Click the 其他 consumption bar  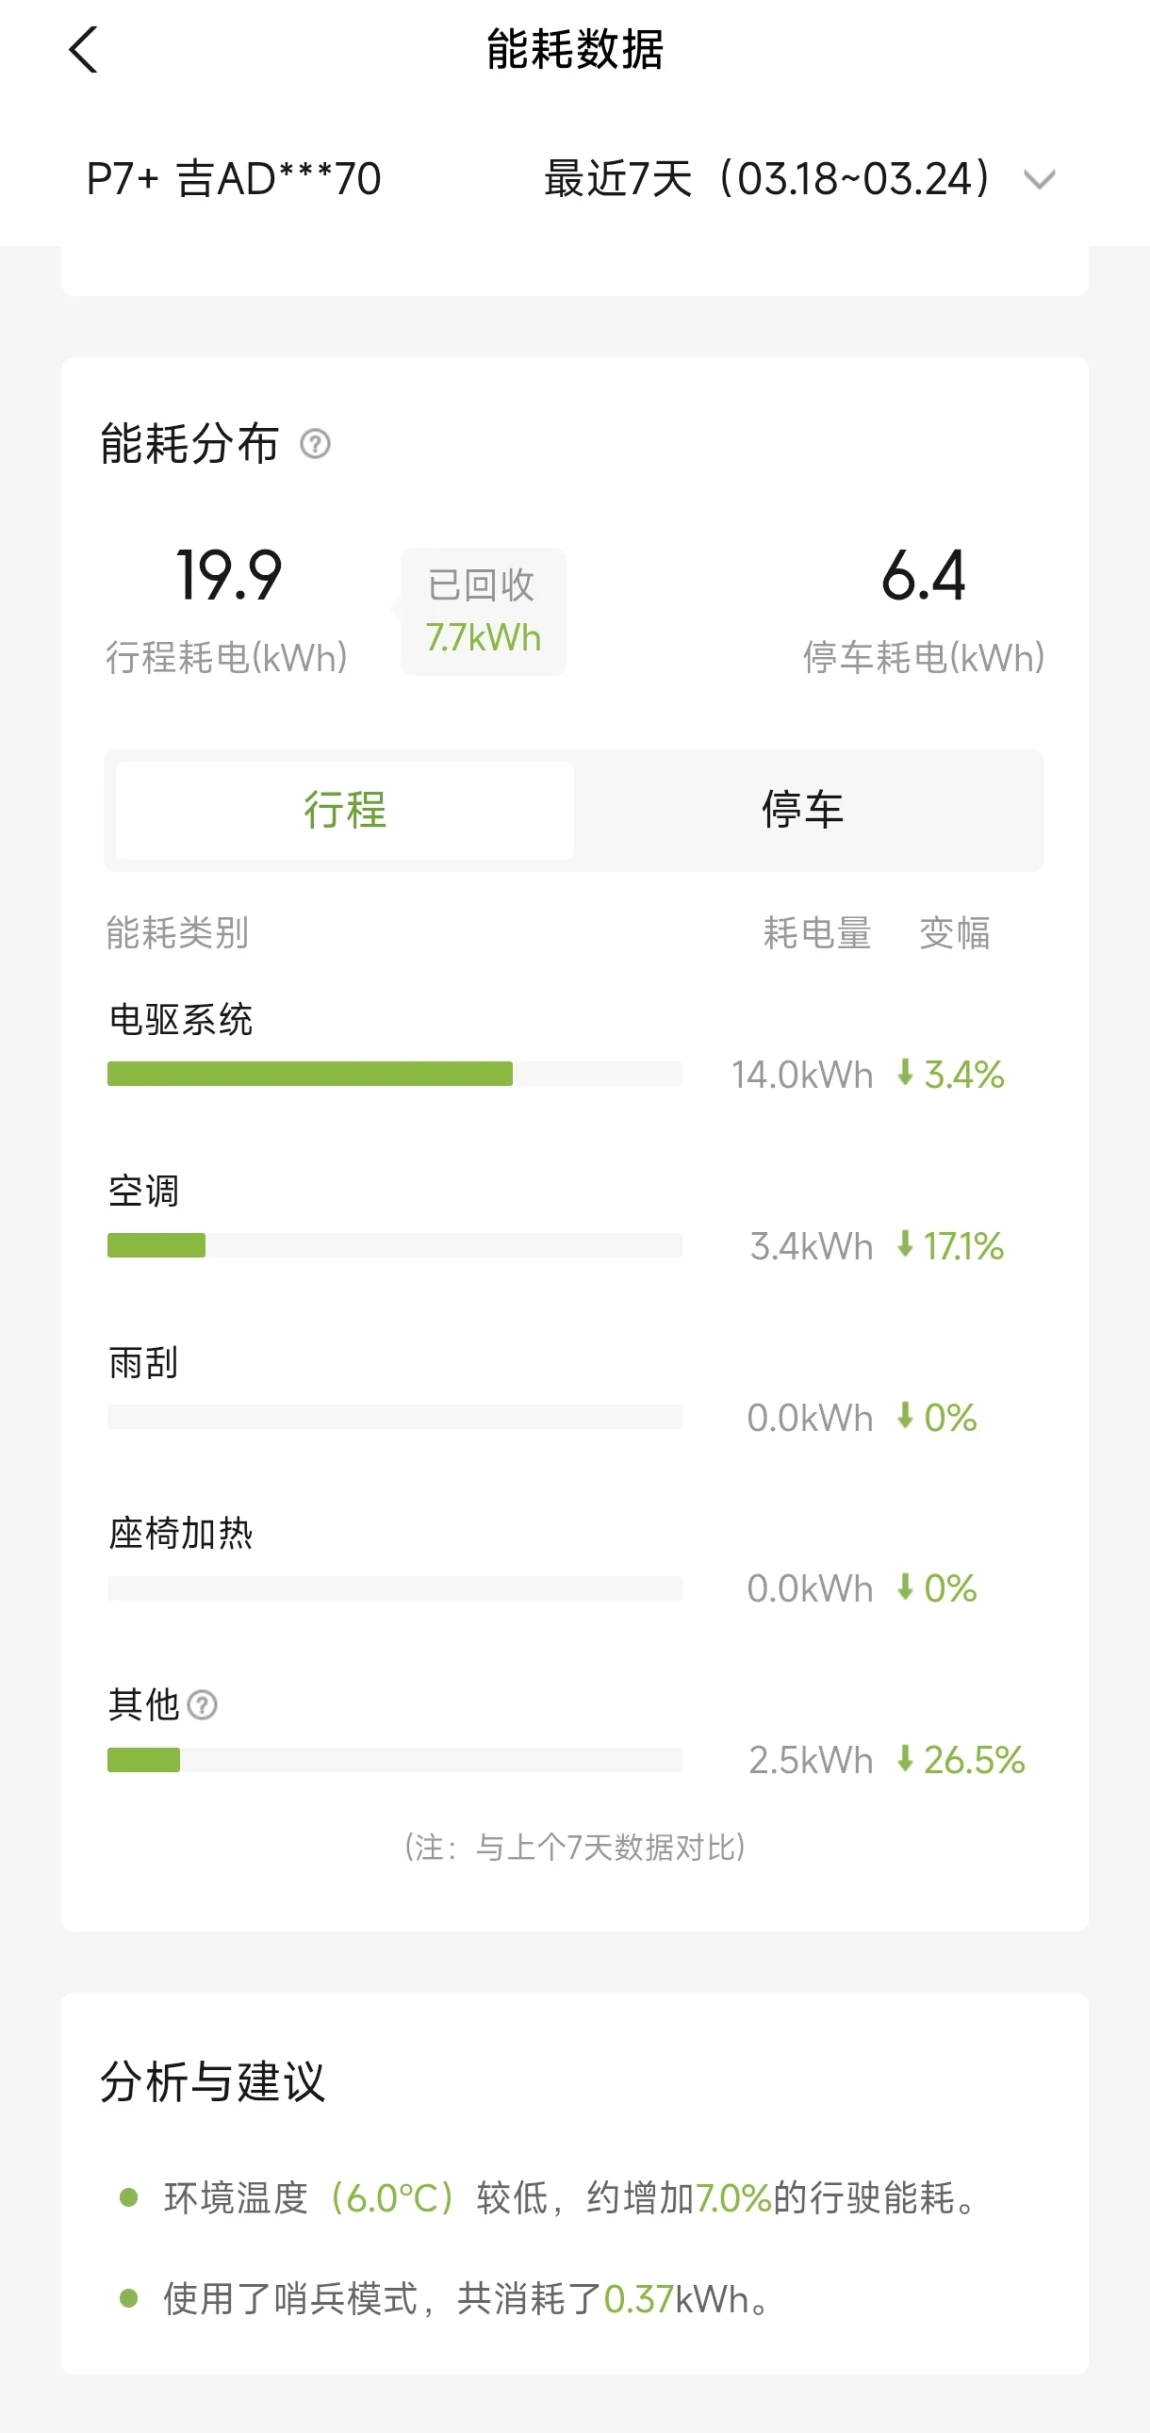144,1760
